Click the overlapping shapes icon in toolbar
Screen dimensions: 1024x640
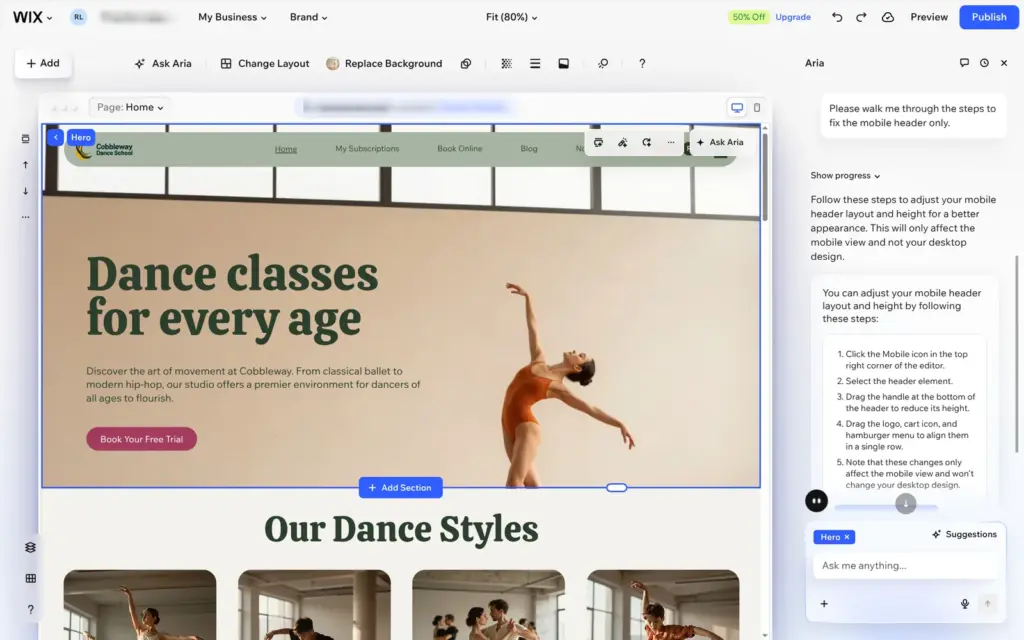click(466, 63)
